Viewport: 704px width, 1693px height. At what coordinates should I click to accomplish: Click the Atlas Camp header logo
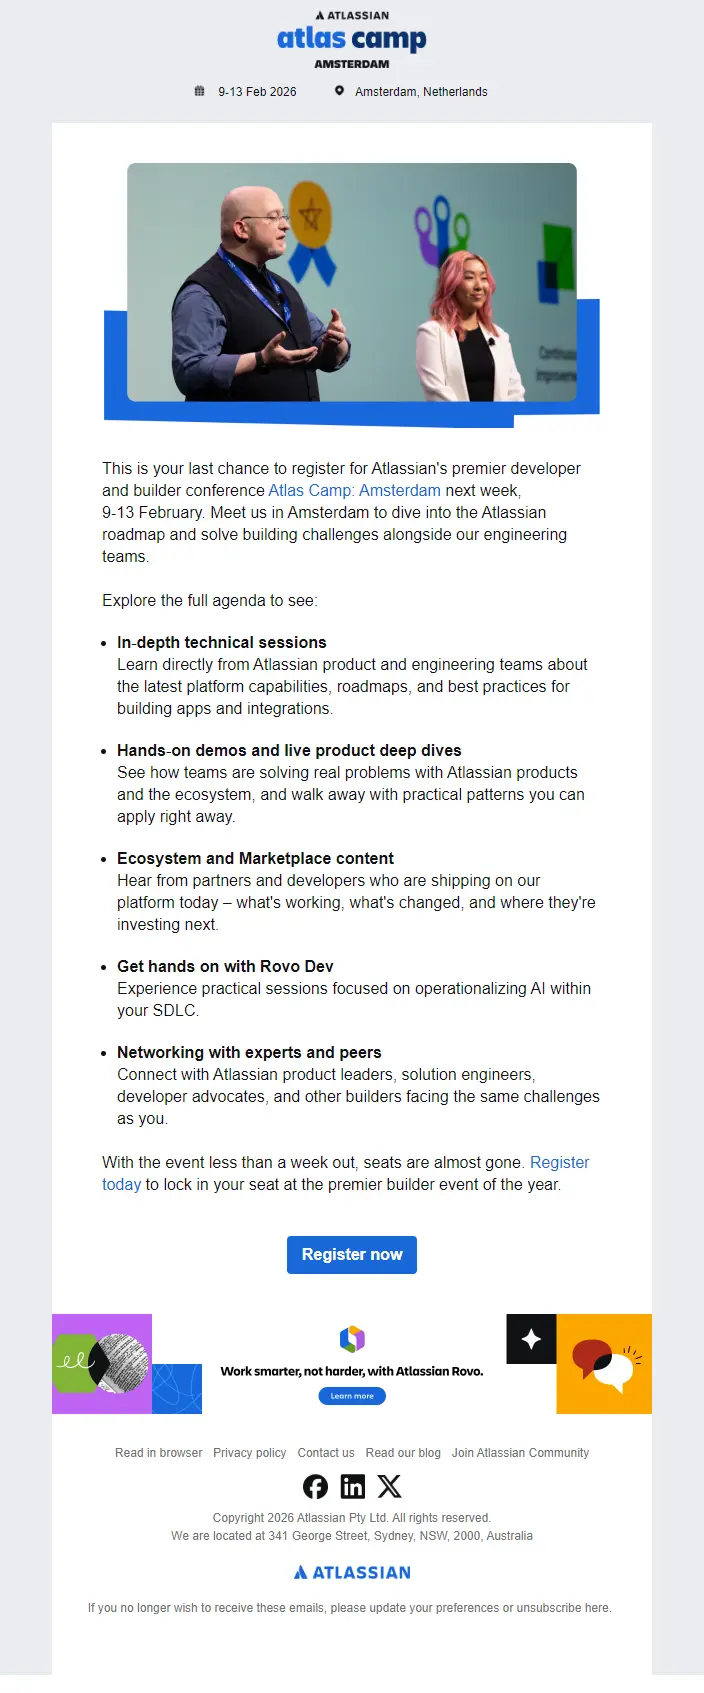pyautogui.click(x=352, y=40)
